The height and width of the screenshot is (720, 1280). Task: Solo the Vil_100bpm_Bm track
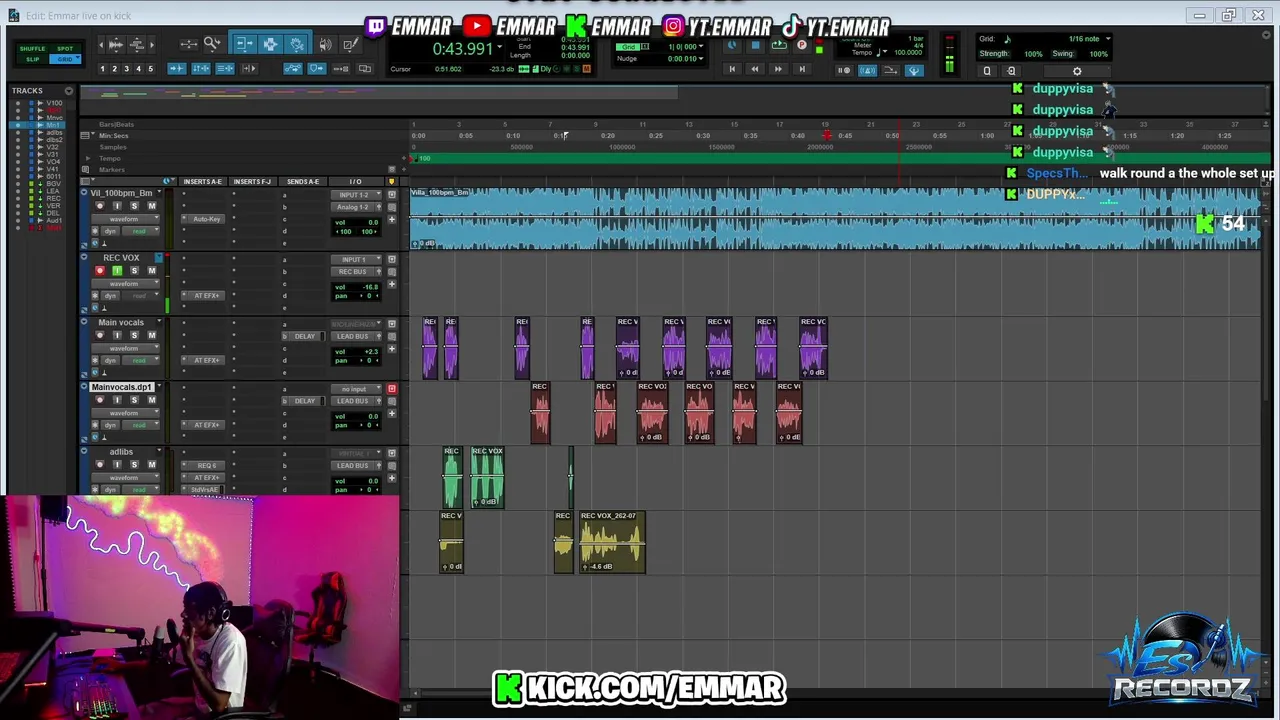click(x=134, y=206)
